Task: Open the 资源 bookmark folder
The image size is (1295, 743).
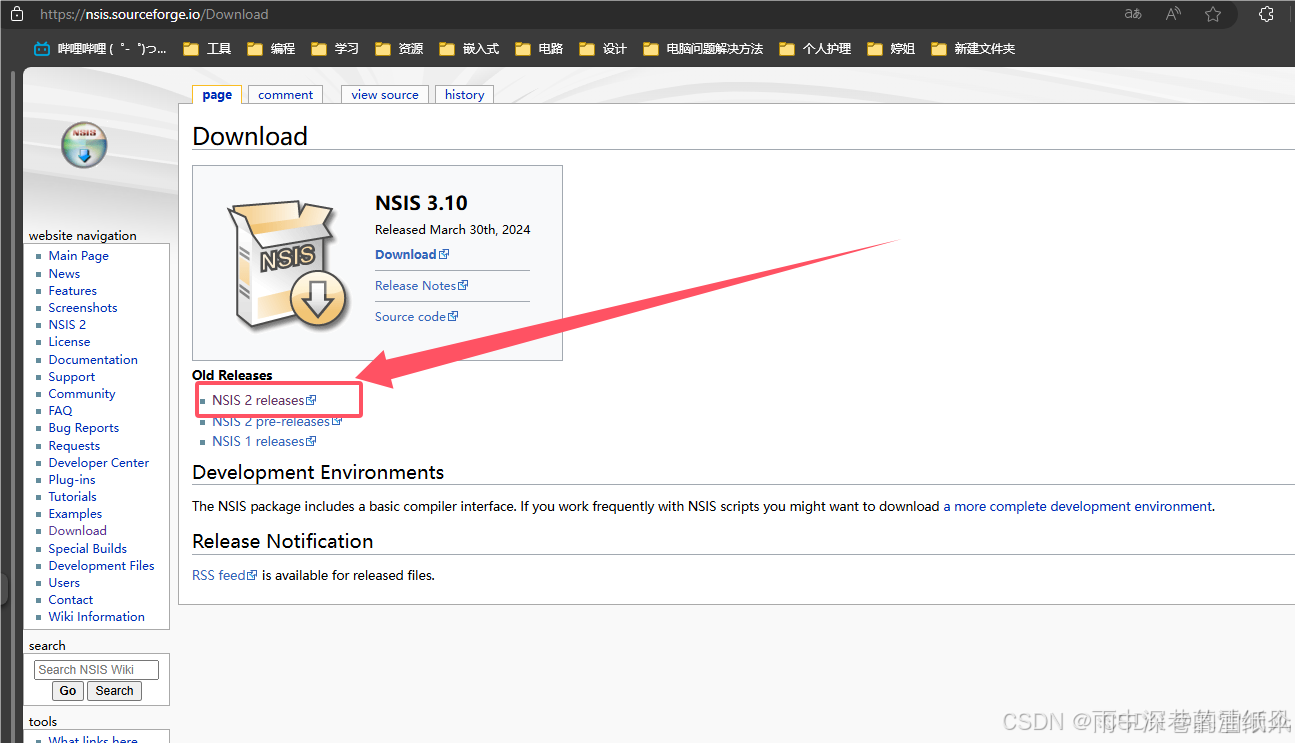Action: point(399,48)
